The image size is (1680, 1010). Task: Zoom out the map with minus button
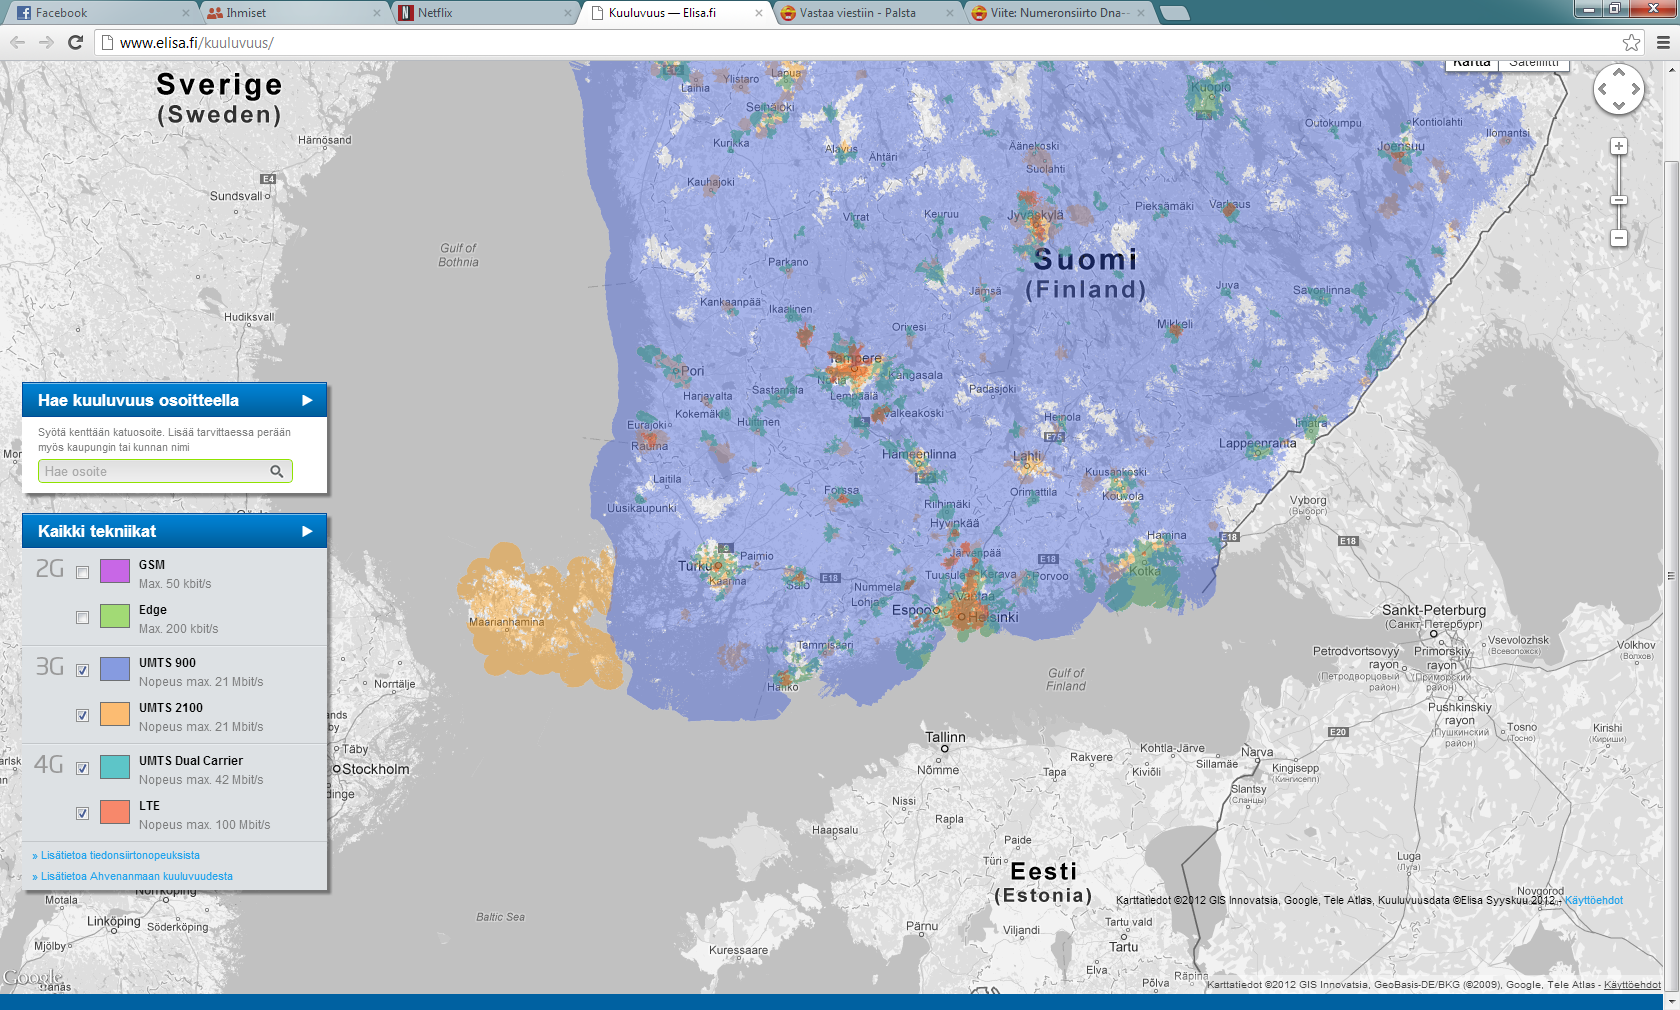(1618, 238)
